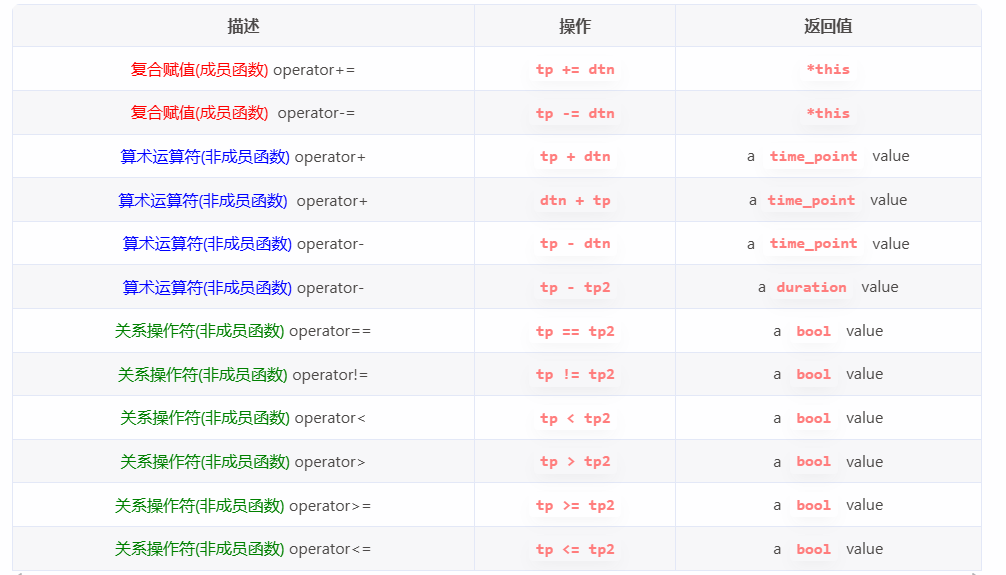Click code snippet tp < tp2
The height and width of the screenshot is (575, 1006).
(575, 418)
